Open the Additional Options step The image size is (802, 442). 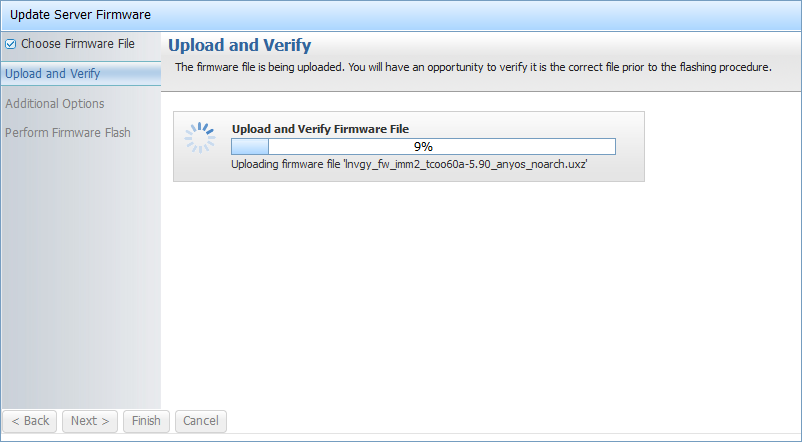point(55,103)
